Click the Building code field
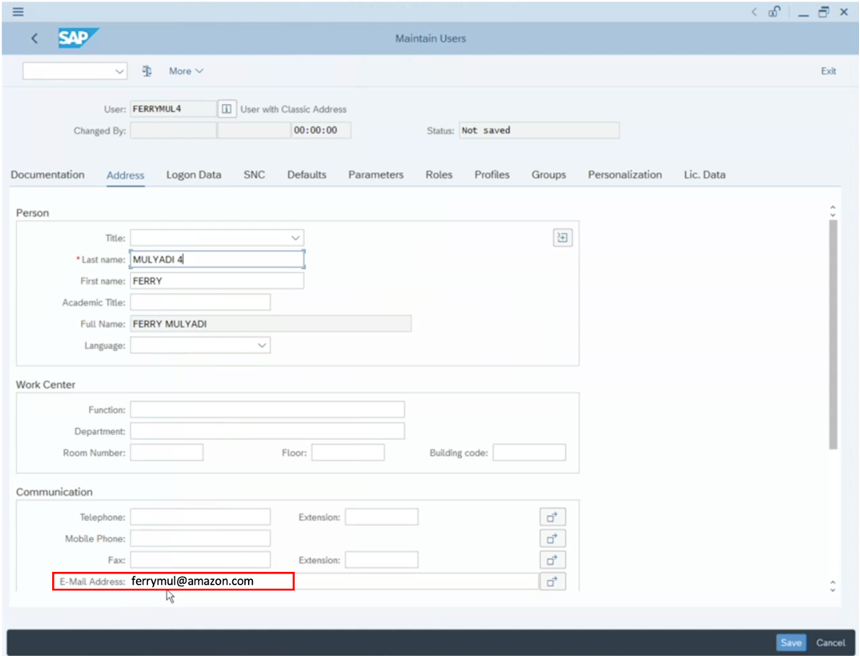Image resolution: width=860 pixels, height=656 pixels. 529,453
